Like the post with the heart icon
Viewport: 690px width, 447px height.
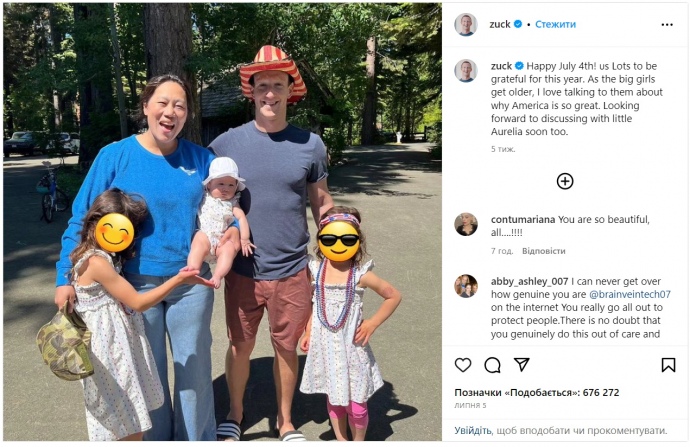[463, 365]
